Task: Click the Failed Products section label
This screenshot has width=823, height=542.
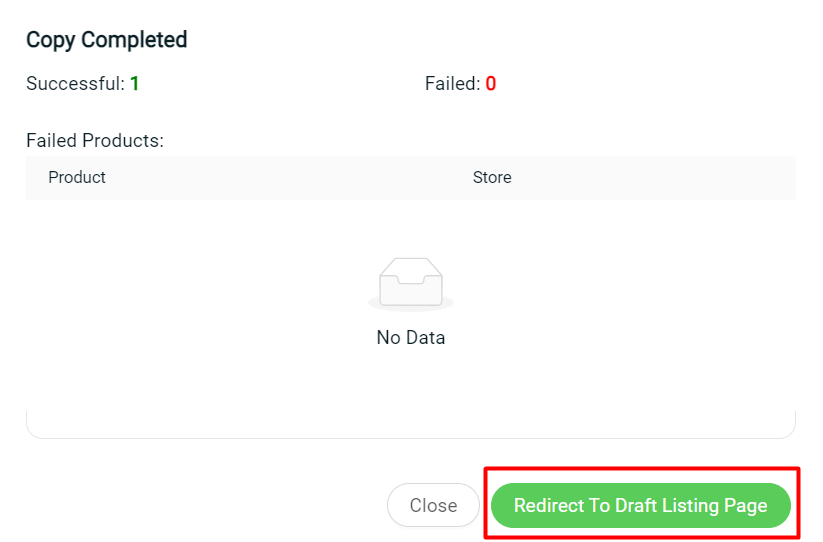Action: pyautogui.click(x=95, y=141)
